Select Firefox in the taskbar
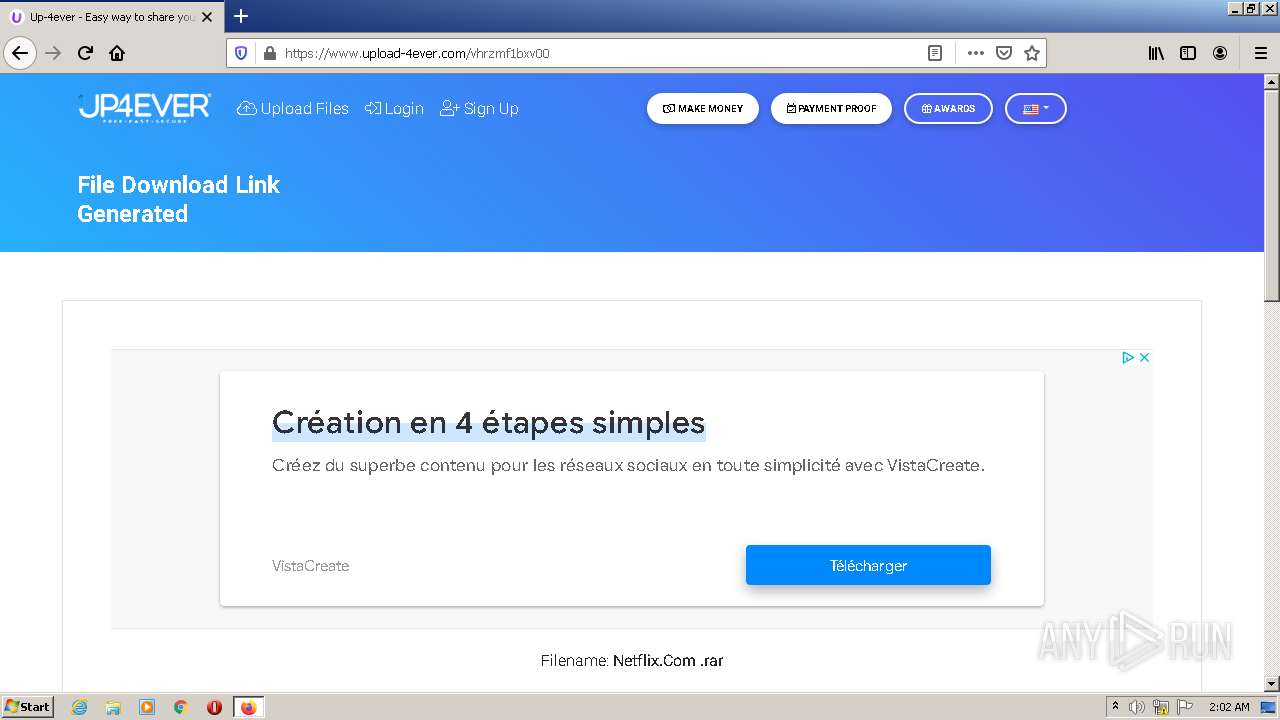The image size is (1280, 720). point(248,707)
